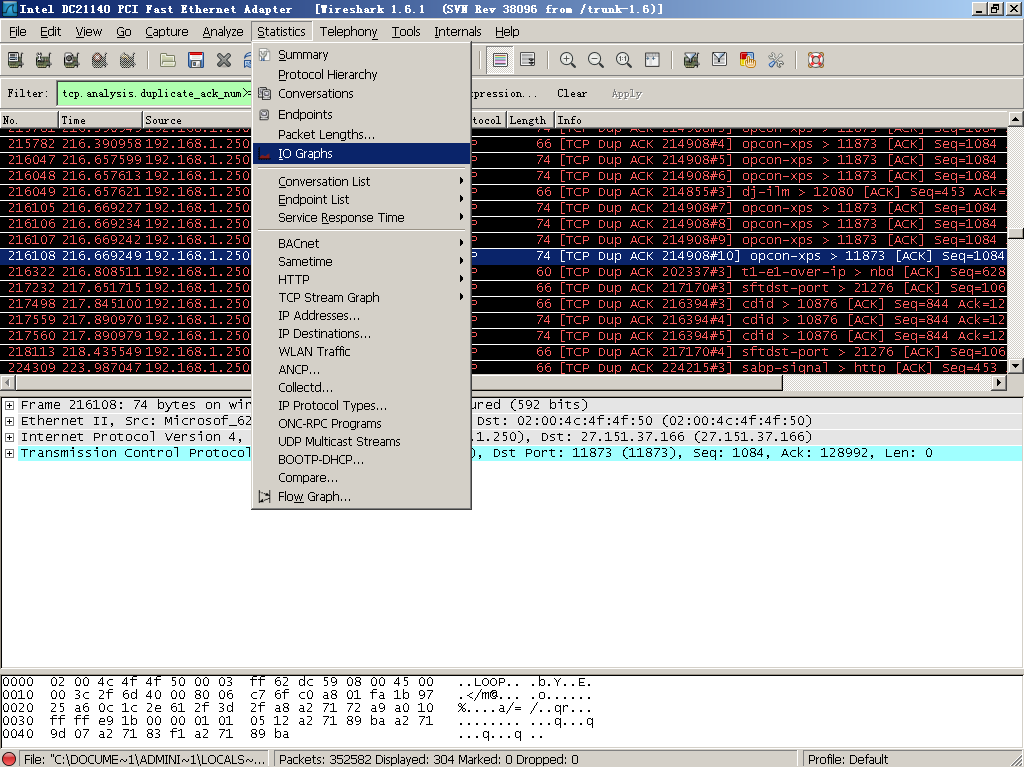
Task: Expand the Frame 216108 tree node
Action: 9,405
